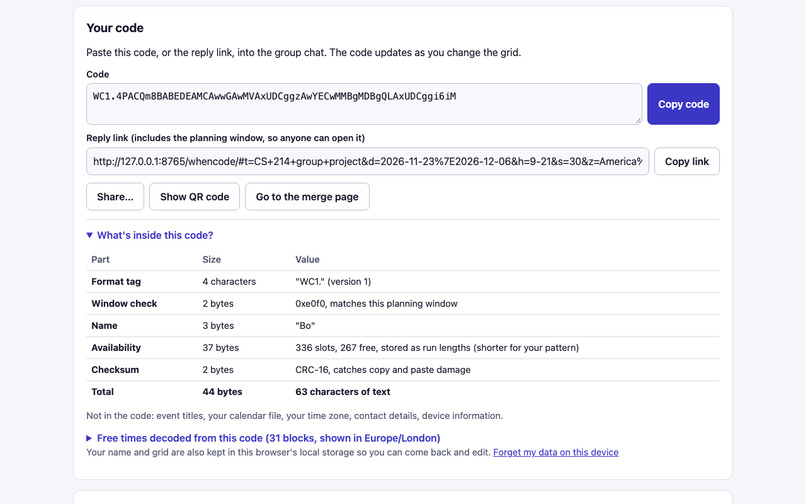Click the "Bo" name value
Viewport: 806px width, 504px height.
tap(305, 326)
